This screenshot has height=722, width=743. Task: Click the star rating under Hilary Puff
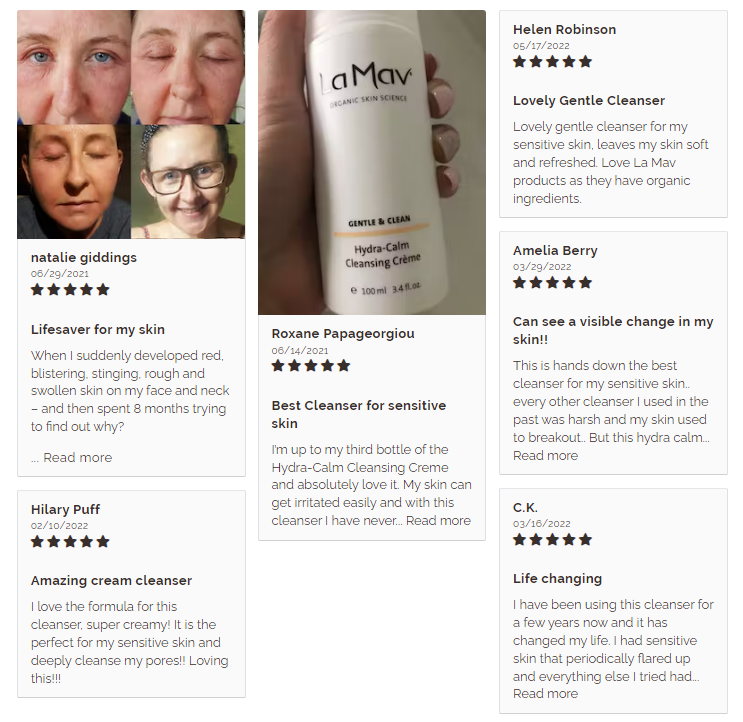(70, 542)
